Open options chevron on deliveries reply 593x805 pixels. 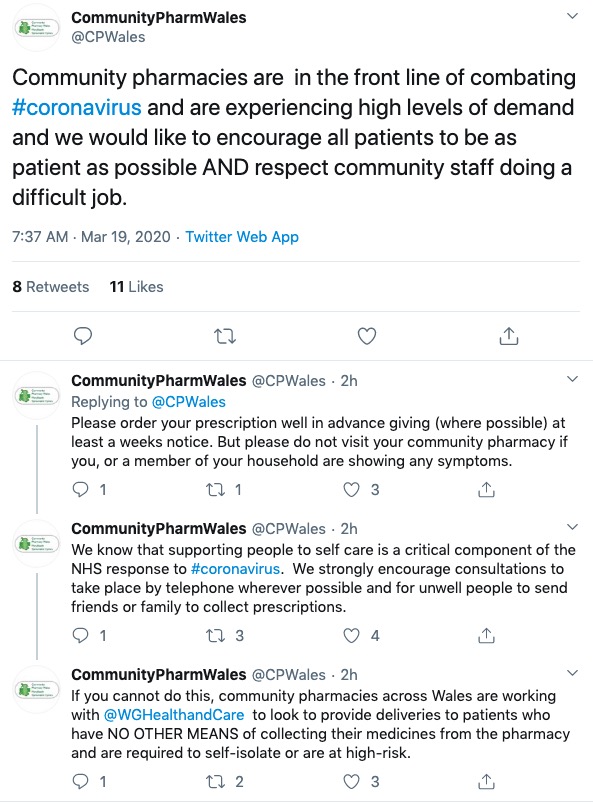(572, 673)
